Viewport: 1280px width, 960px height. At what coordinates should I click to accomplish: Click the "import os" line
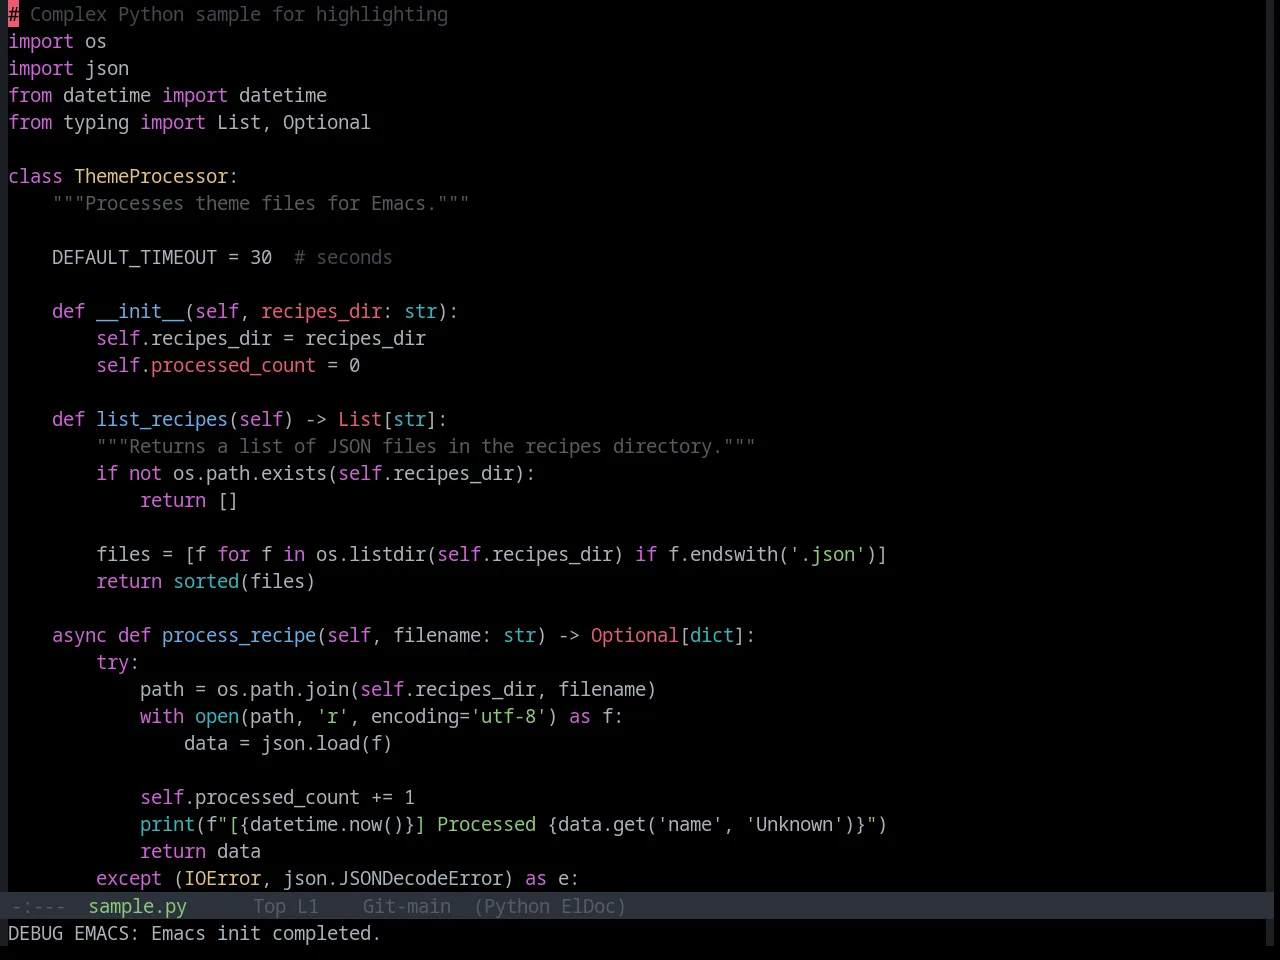click(x=57, y=41)
